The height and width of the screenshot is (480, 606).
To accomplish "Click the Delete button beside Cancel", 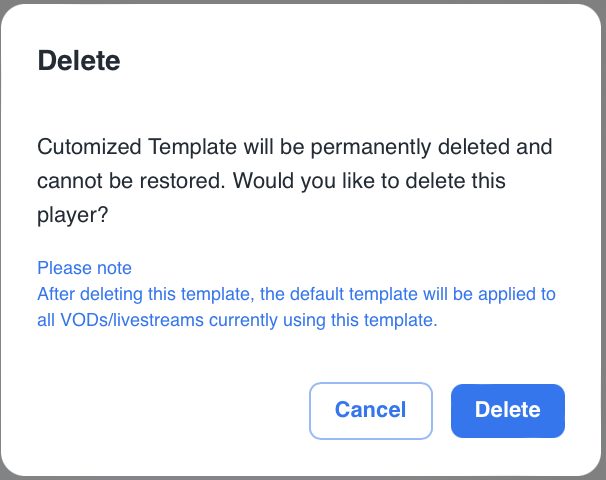I will click(507, 410).
